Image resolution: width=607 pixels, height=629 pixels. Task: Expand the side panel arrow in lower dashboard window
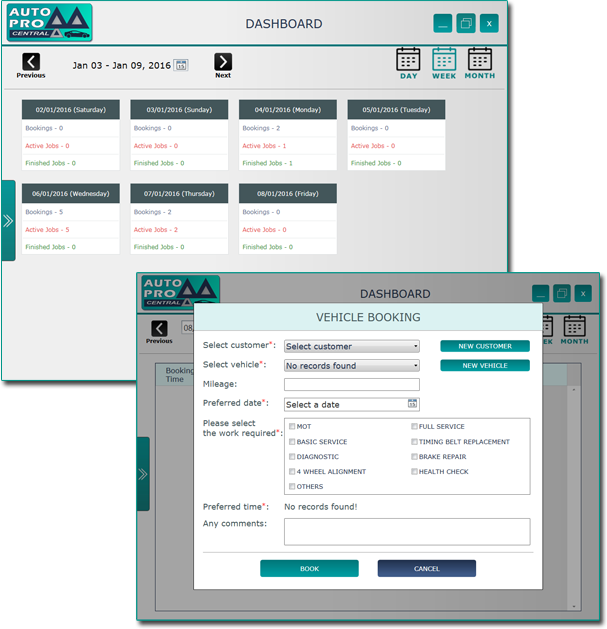point(143,474)
